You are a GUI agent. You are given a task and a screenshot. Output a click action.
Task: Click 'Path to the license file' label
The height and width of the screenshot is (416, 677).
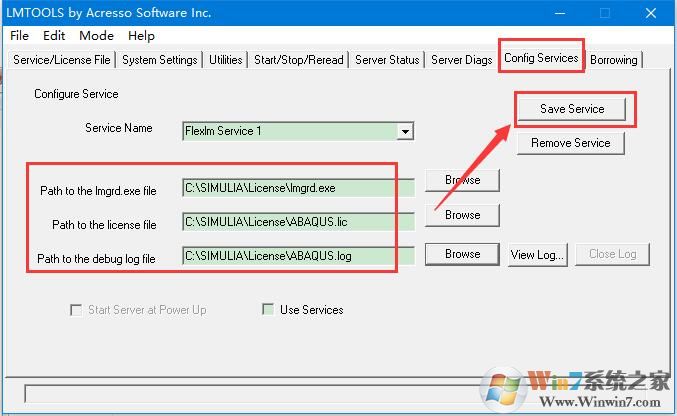[104, 225]
